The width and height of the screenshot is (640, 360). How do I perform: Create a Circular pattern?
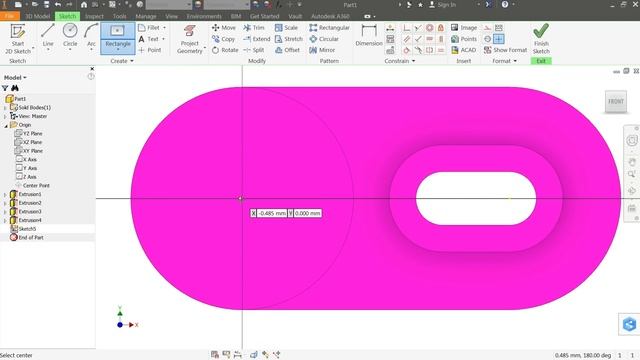pyautogui.click(x=324, y=39)
